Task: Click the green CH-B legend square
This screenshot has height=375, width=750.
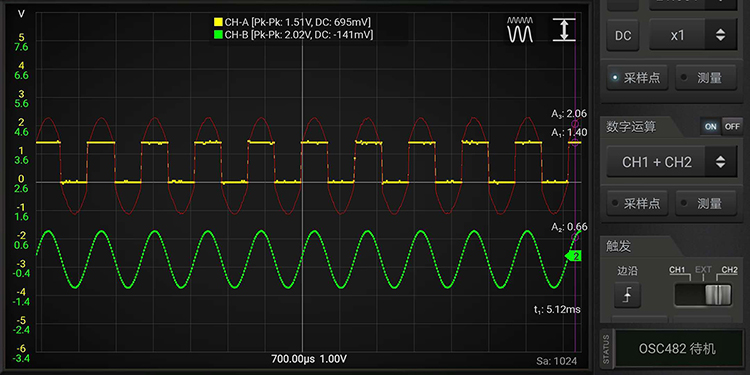Action: point(218,34)
